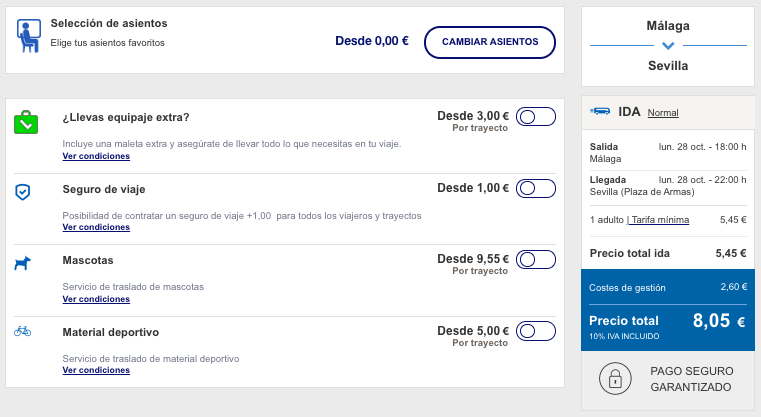
Task: Open the CAMBIAR ASIENTOS seat selection
Action: [x=490, y=42]
